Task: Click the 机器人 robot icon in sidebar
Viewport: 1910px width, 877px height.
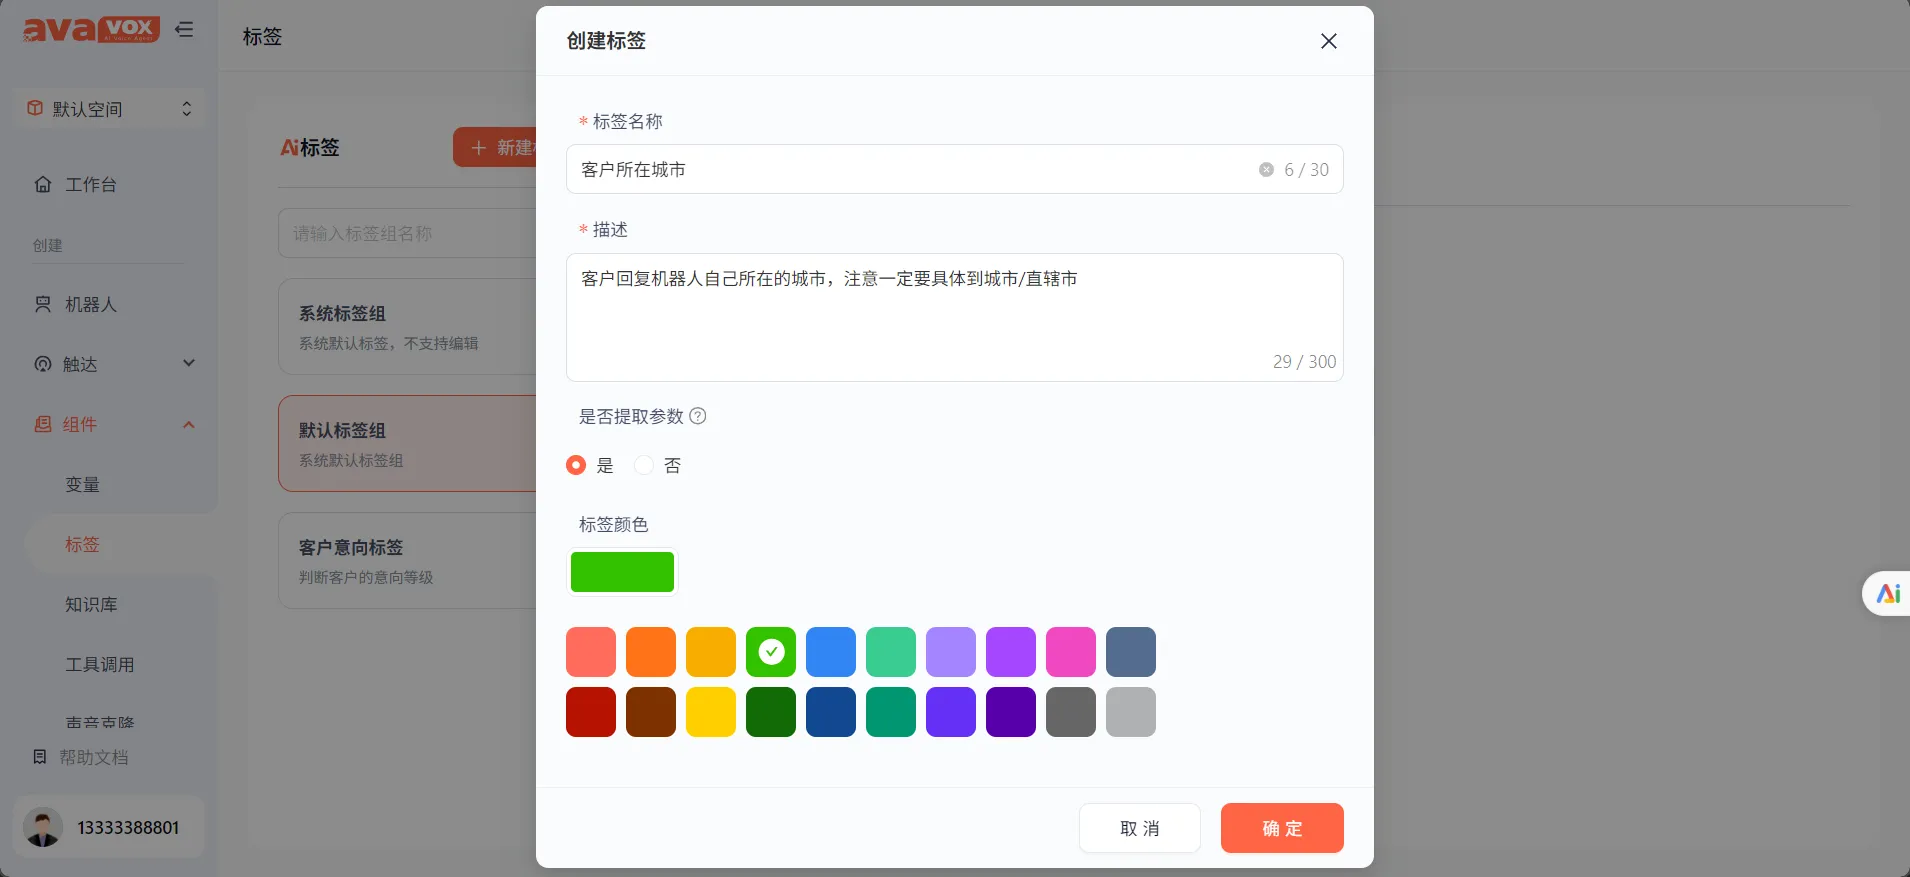Action: pyautogui.click(x=43, y=305)
